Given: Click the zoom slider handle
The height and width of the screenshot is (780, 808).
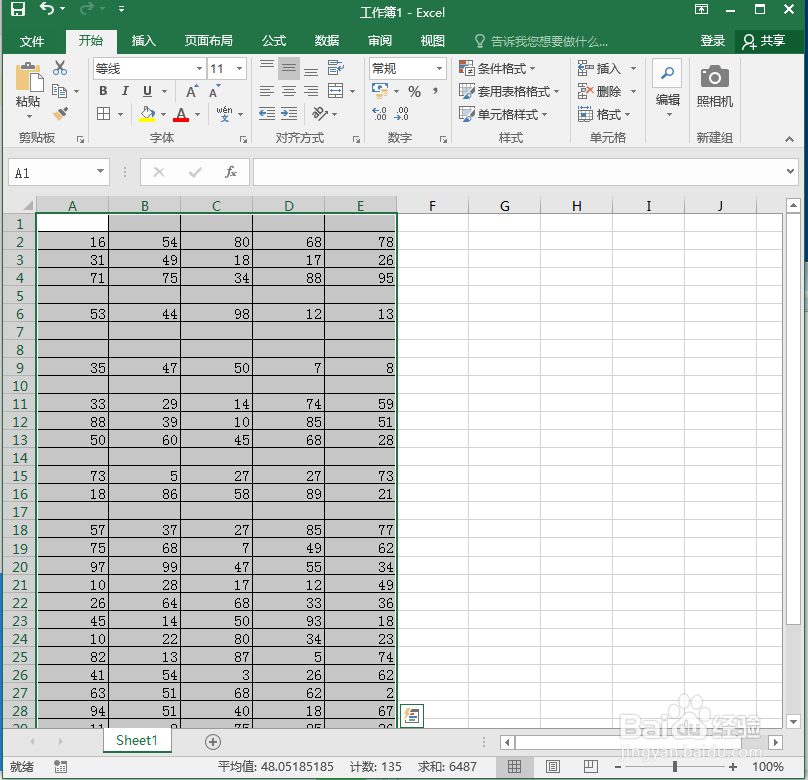Looking at the screenshot, I should [675, 767].
